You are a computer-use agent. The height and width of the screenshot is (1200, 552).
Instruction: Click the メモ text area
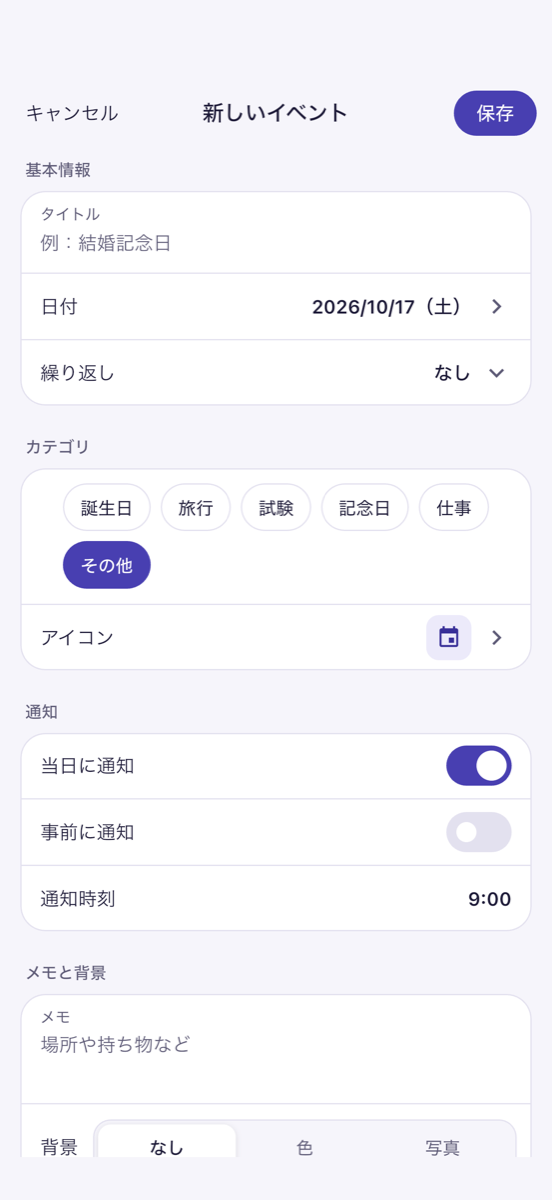[x=276, y=1049]
